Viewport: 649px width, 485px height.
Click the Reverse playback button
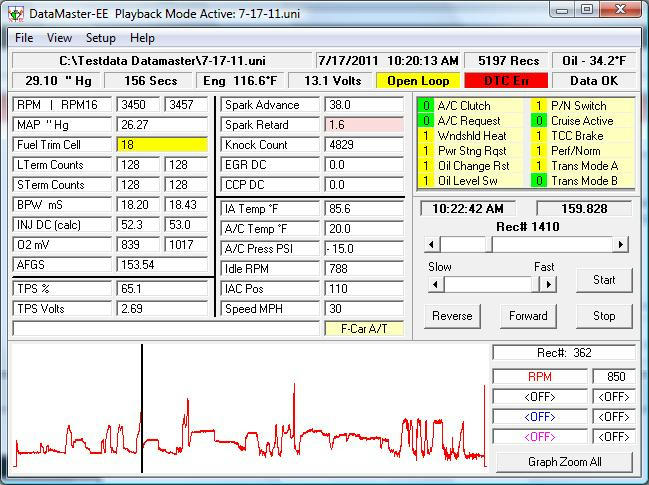(x=452, y=316)
